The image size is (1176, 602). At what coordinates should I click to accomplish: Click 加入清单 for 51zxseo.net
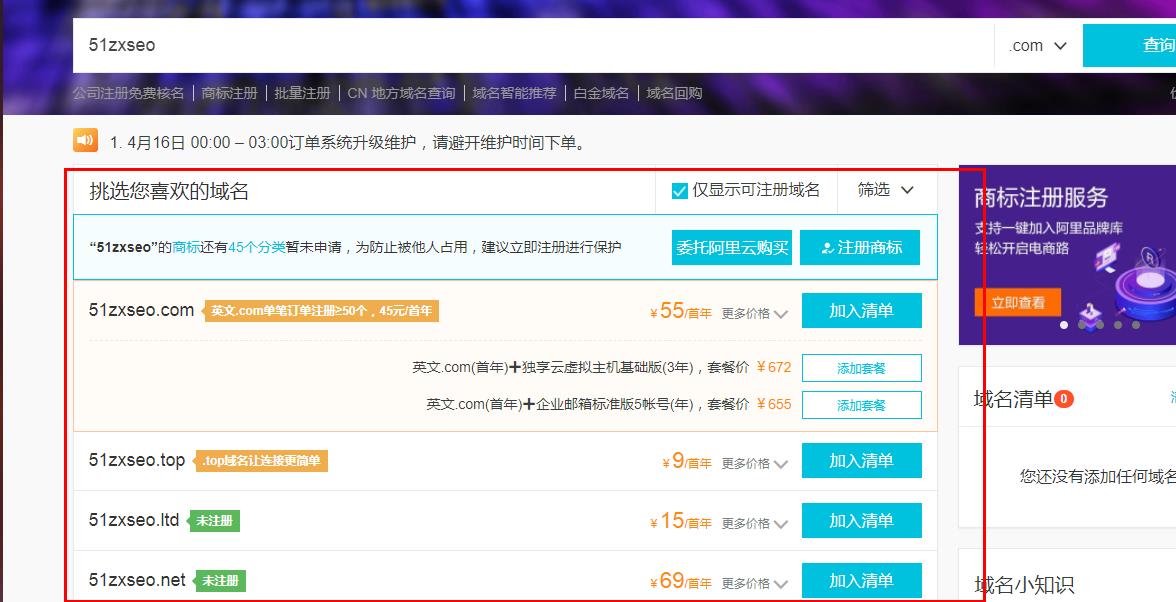[x=861, y=580]
